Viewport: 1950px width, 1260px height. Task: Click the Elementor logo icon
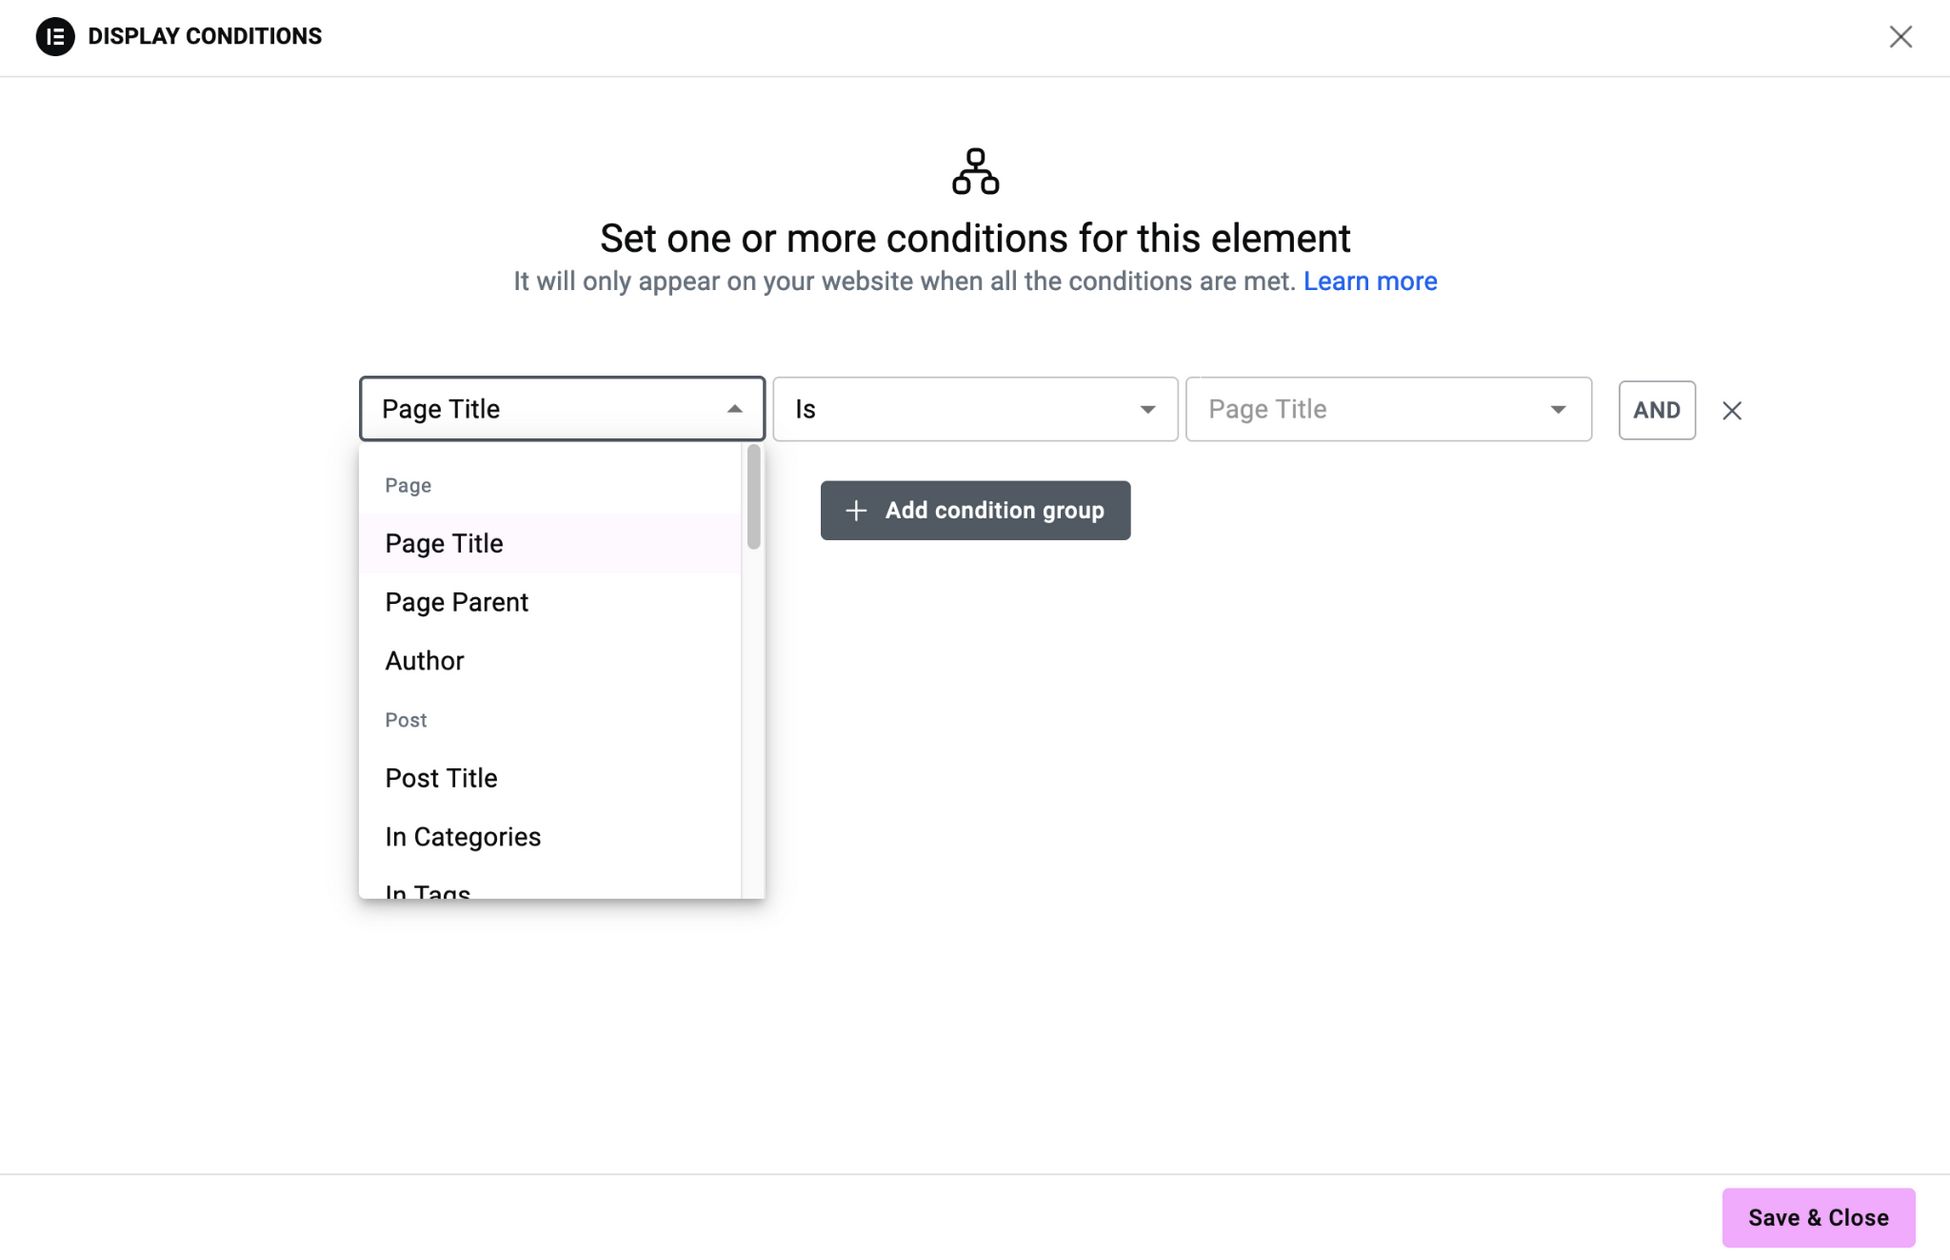pos(55,37)
